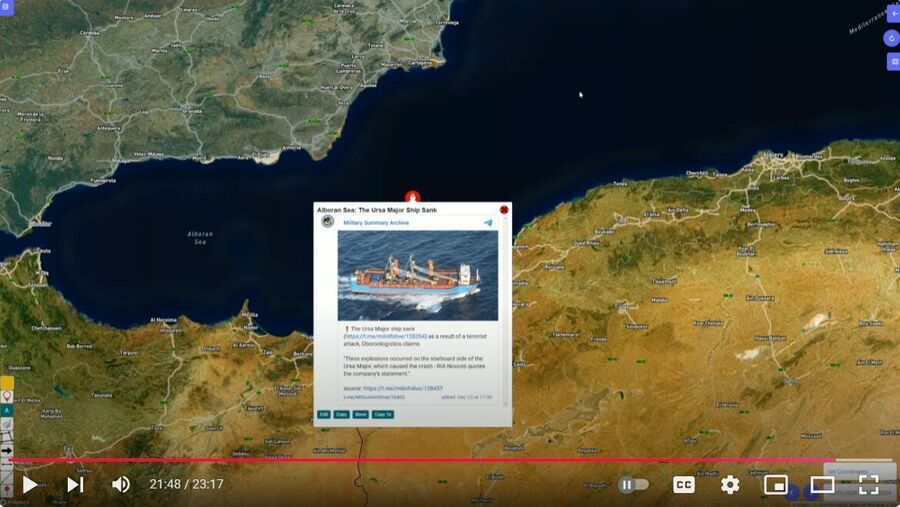Open the source link t.me/milinfolive/138457
This screenshot has width=900, height=507.
coord(403,388)
